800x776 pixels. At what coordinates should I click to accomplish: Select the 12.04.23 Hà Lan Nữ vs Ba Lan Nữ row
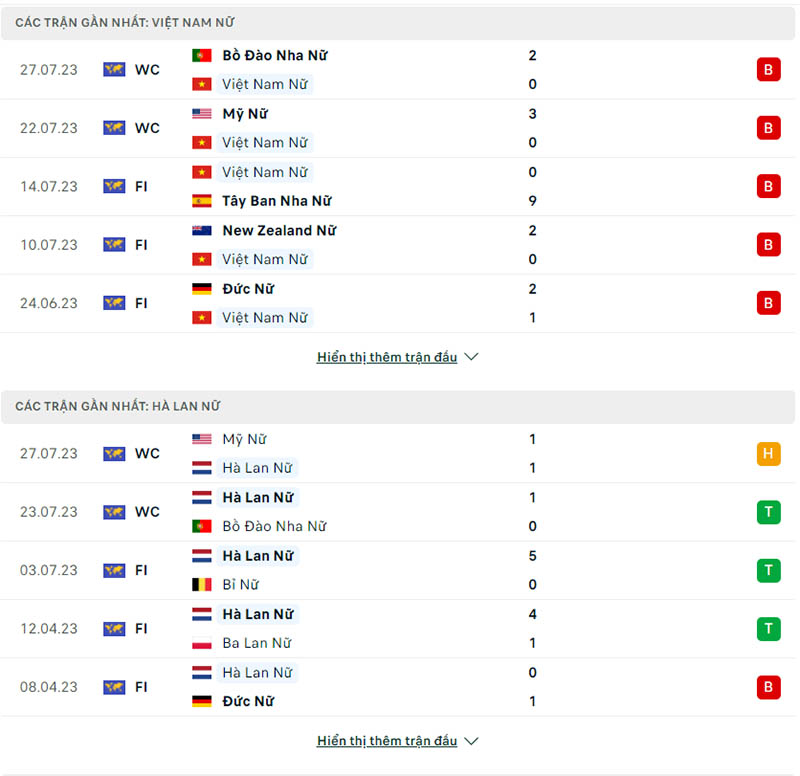[x=400, y=629]
